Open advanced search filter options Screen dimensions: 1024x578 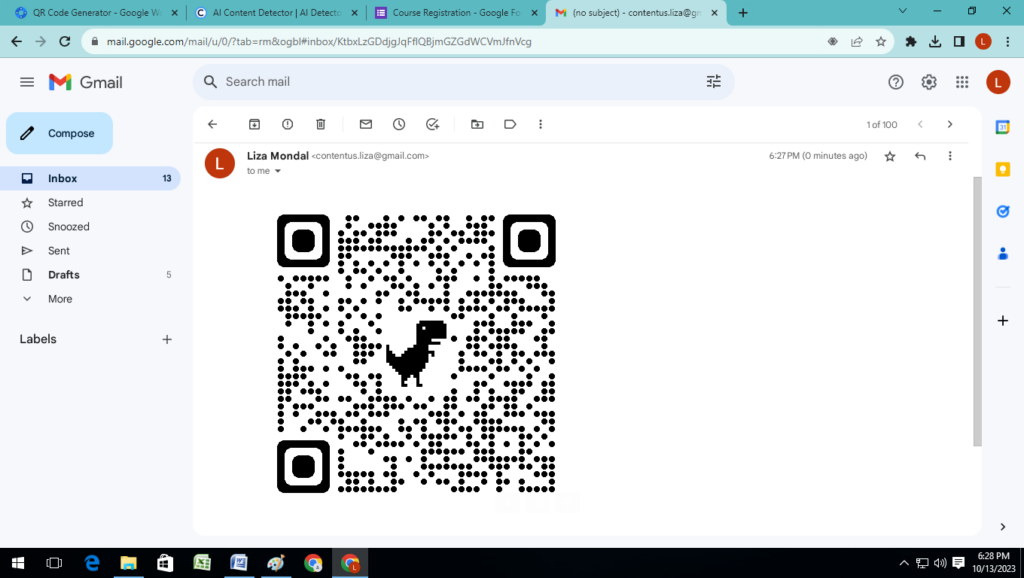[x=713, y=82]
